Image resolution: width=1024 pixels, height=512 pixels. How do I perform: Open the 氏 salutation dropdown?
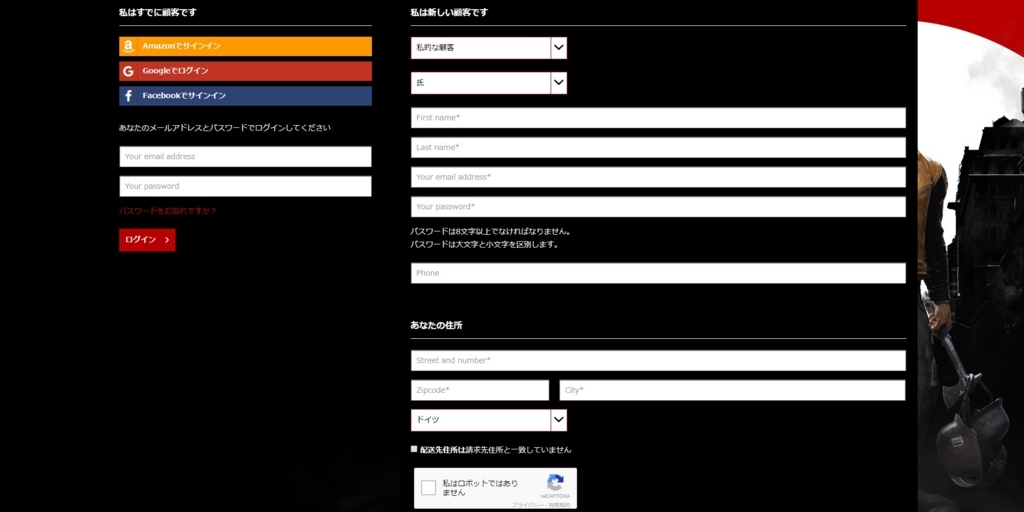coord(488,83)
